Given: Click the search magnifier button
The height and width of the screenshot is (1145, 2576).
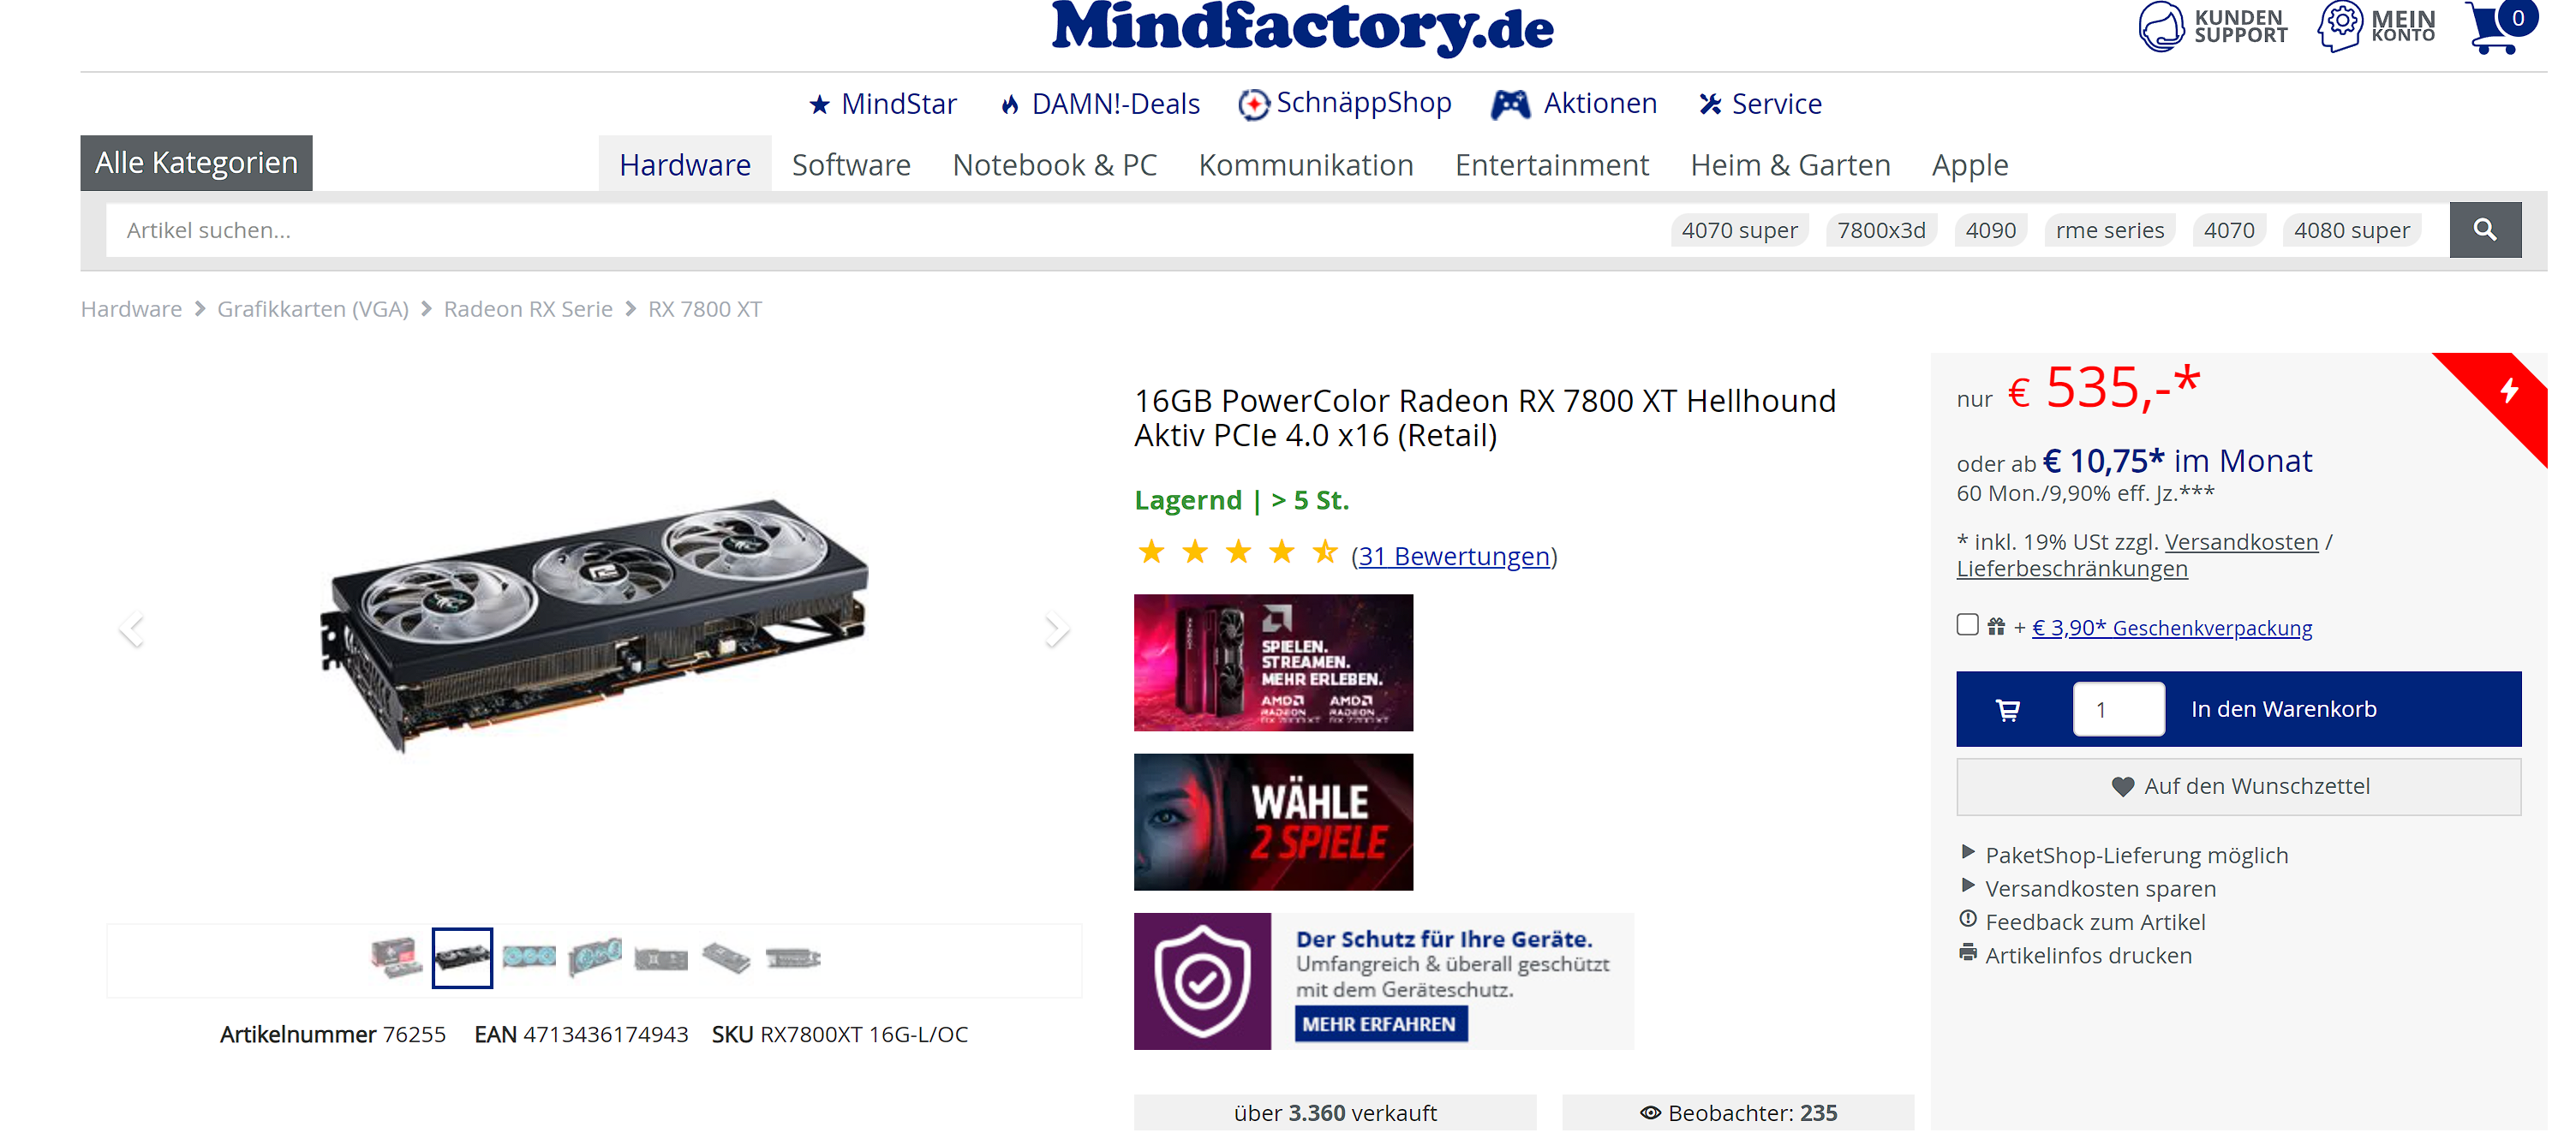Looking at the screenshot, I should coord(2485,230).
